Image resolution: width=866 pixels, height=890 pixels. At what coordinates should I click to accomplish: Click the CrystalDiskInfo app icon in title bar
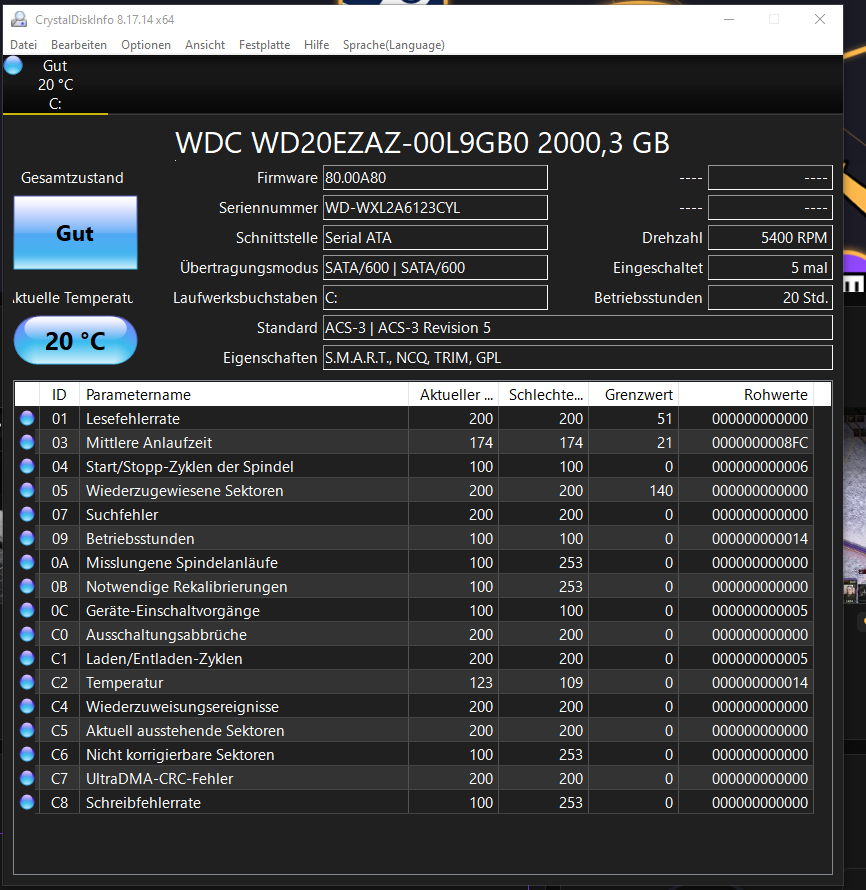[19, 19]
